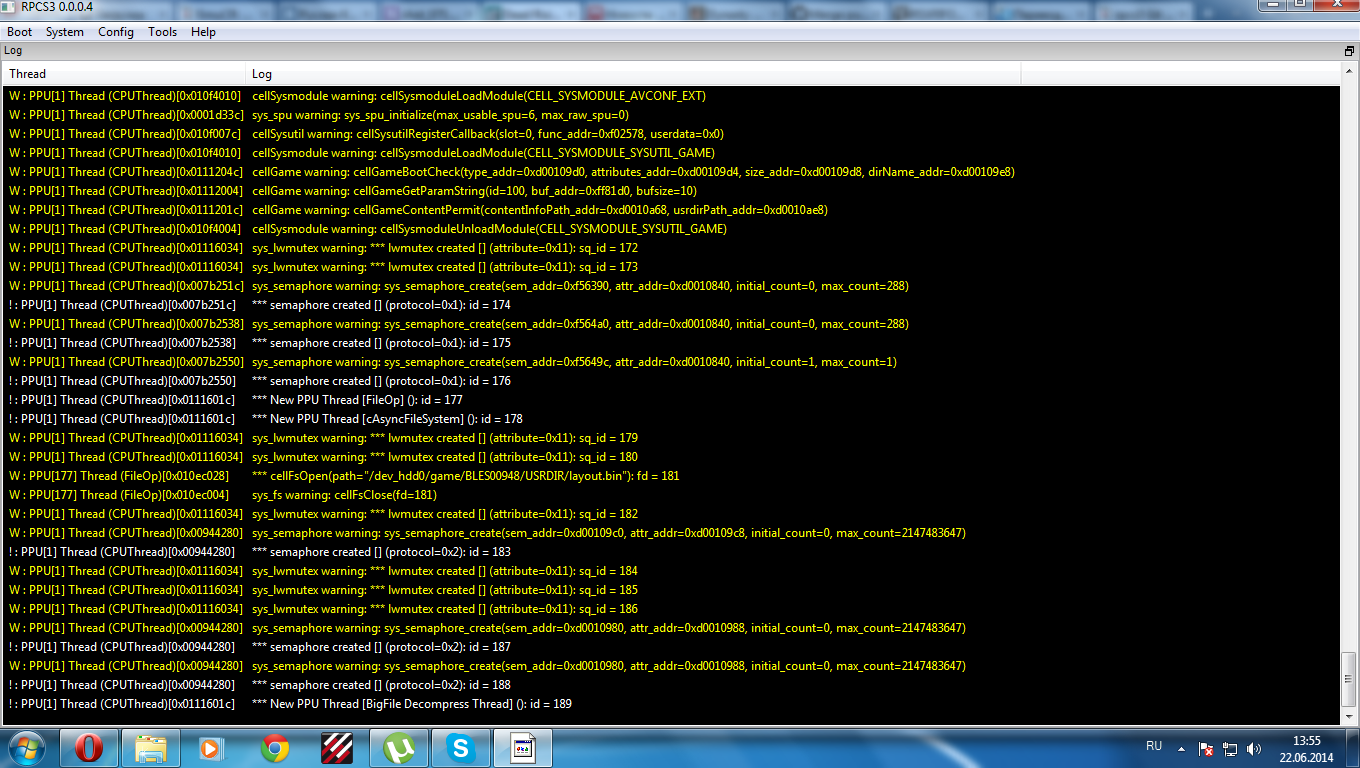Select lwmutex created row sq_id = 172
This screenshot has height=768, width=1360.
click(671, 248)
